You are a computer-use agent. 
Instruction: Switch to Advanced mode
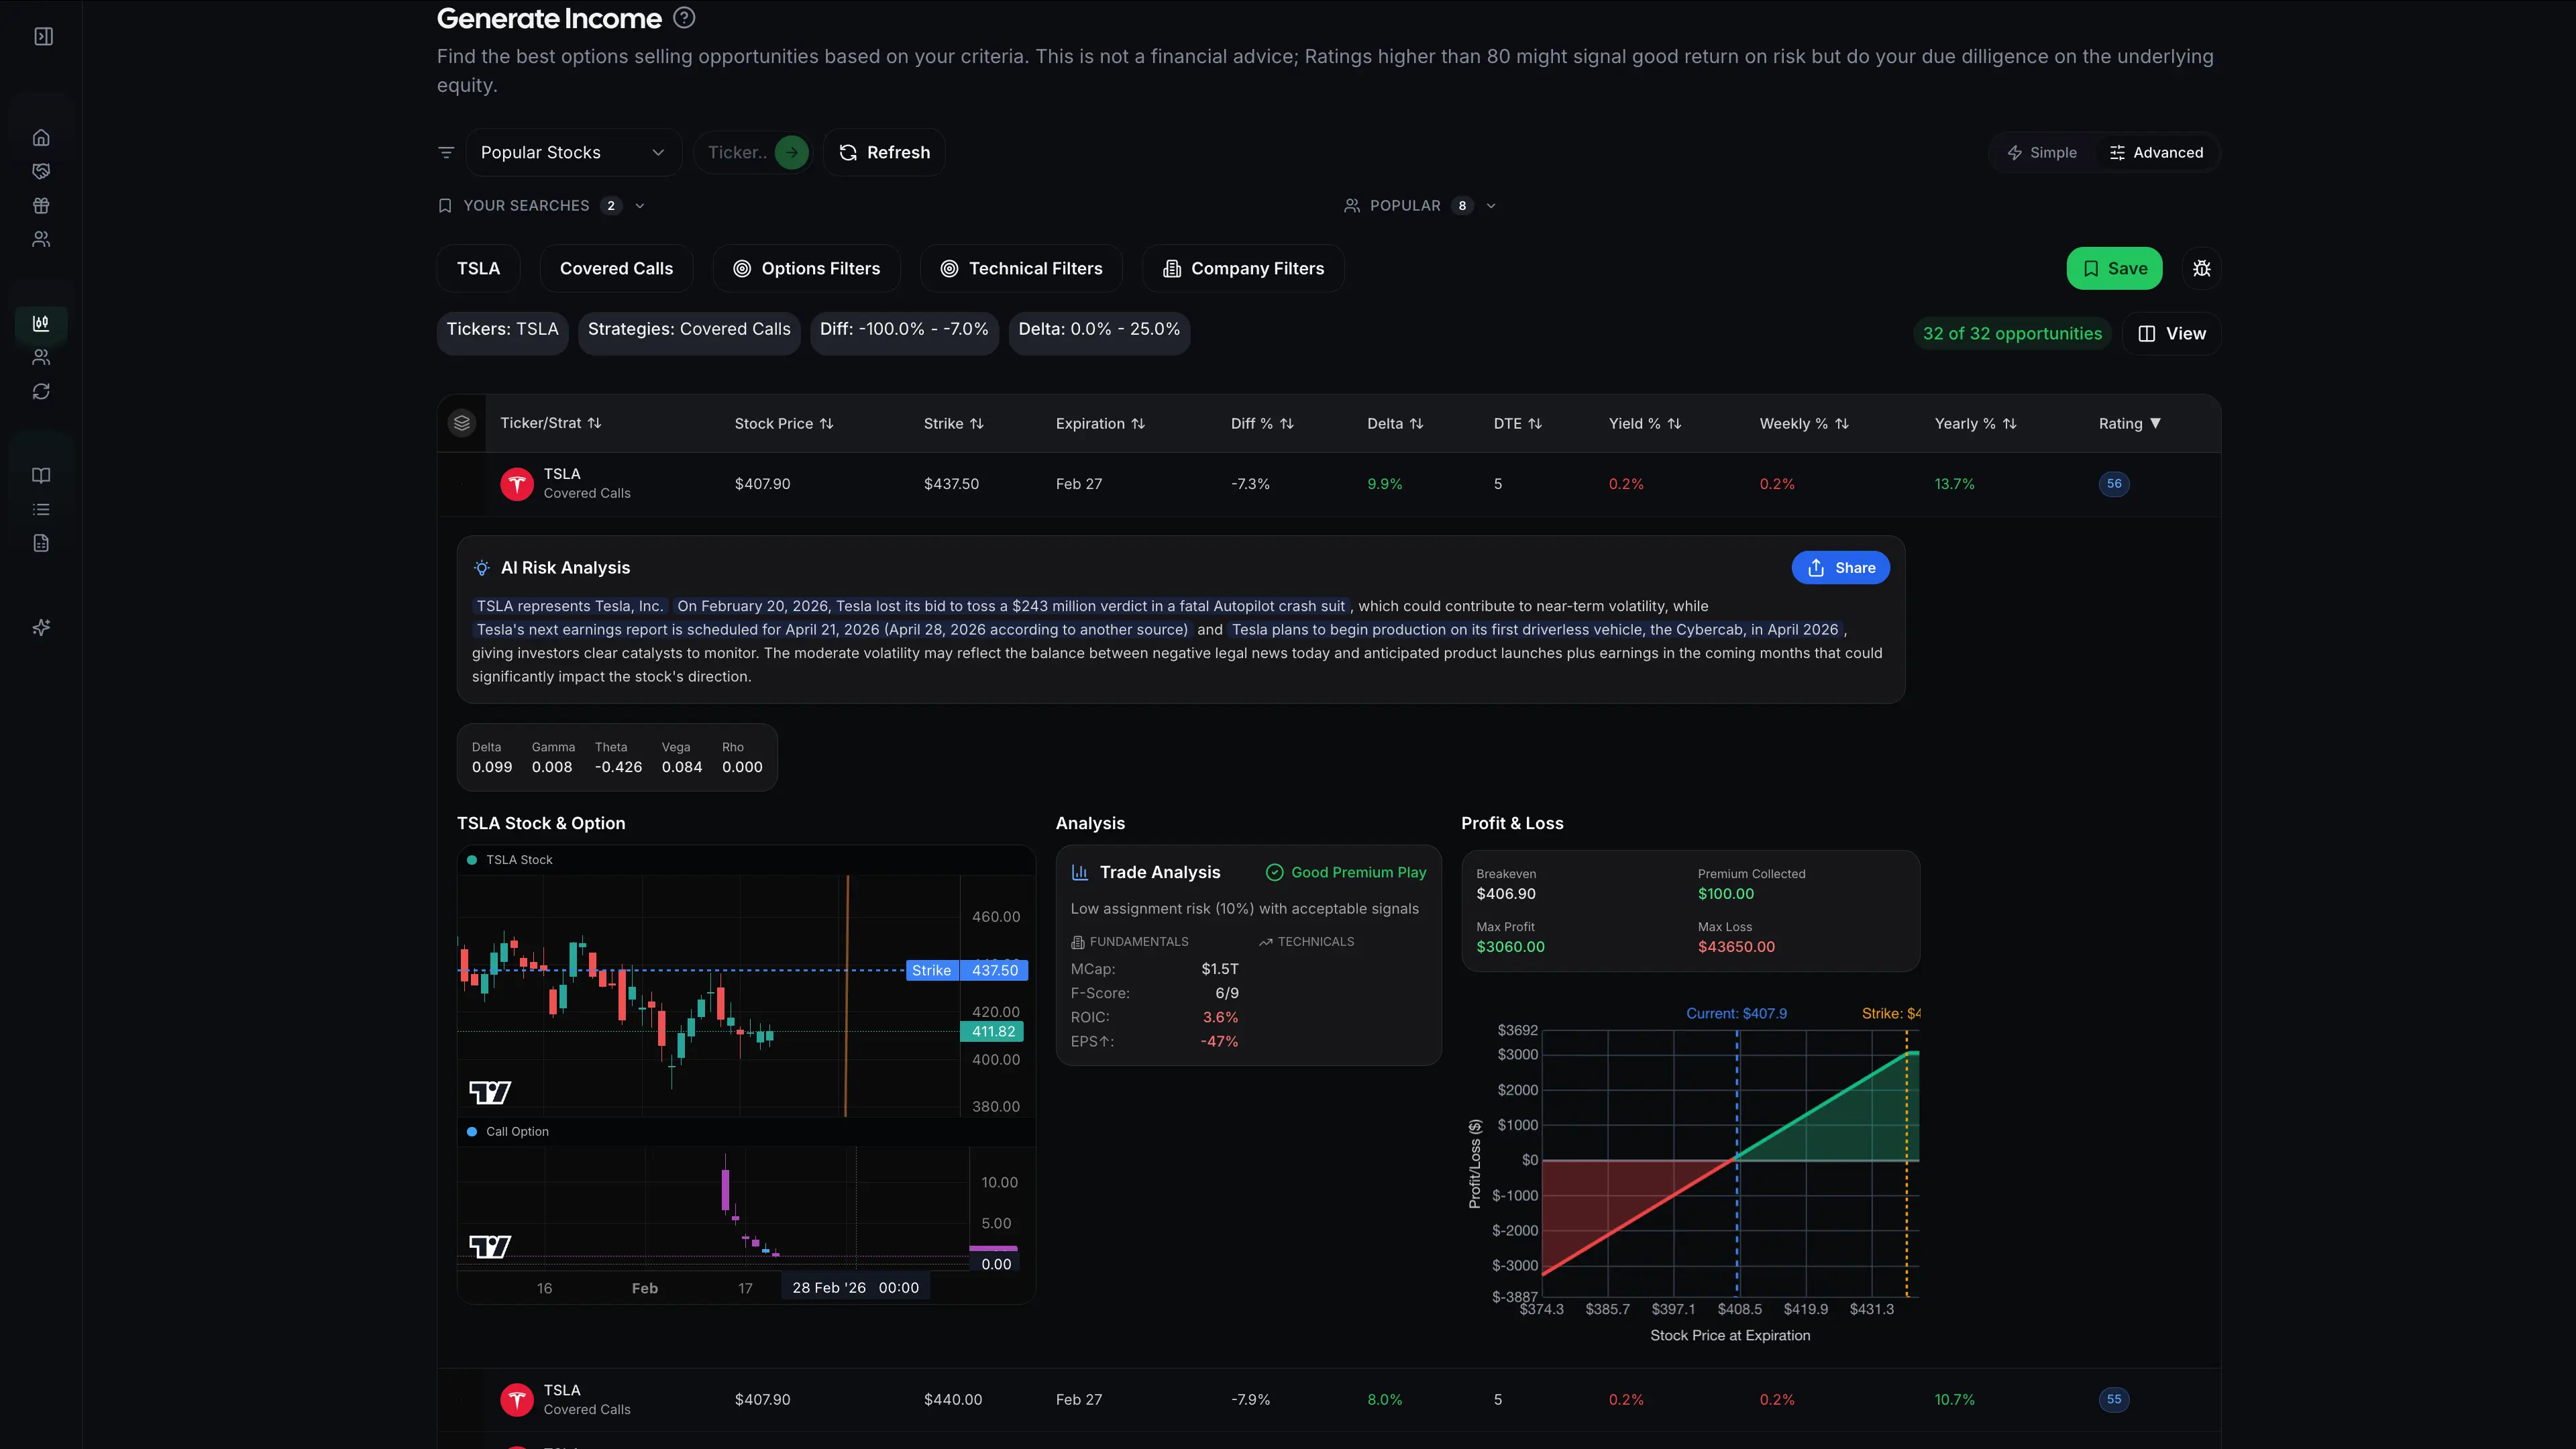(2156, 152)
